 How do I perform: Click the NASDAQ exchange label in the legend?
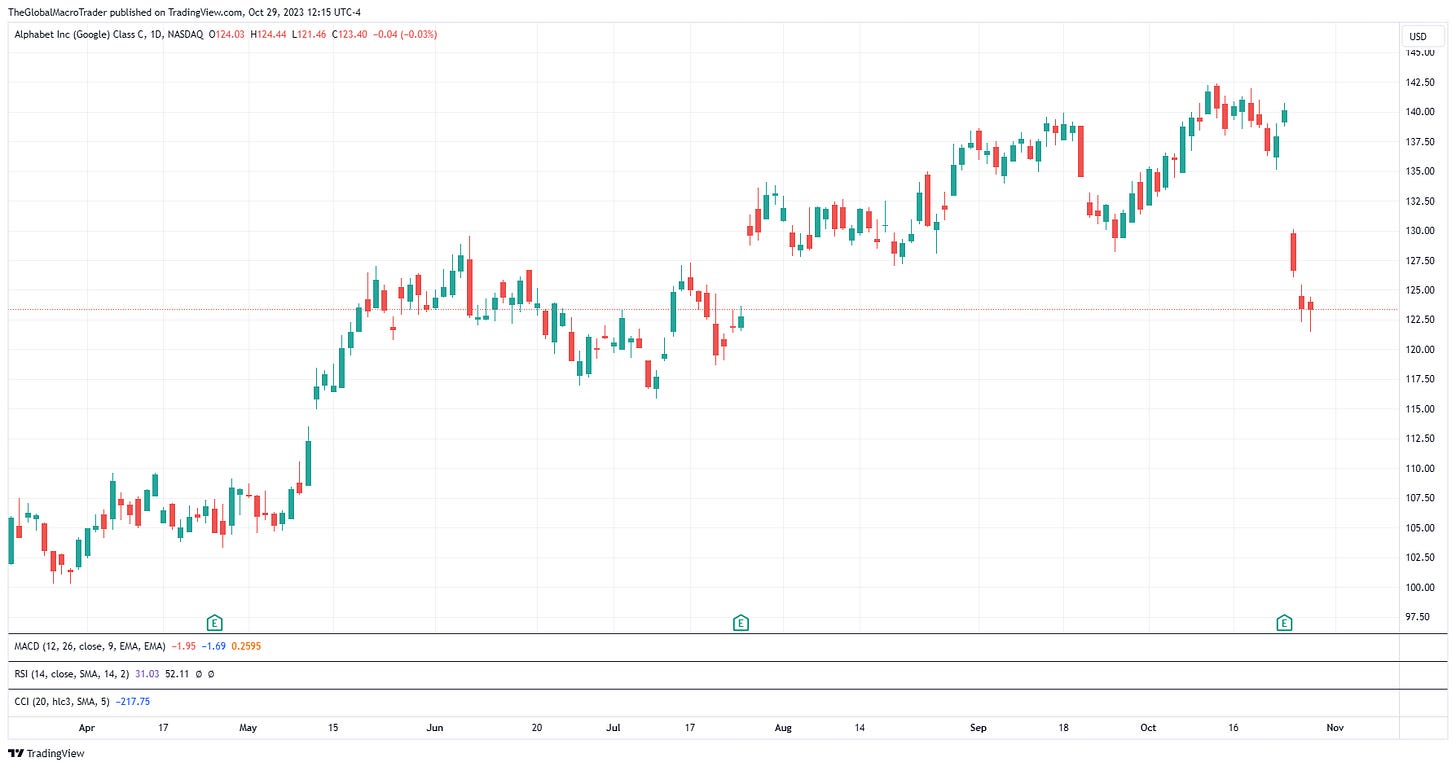[187, 34]
